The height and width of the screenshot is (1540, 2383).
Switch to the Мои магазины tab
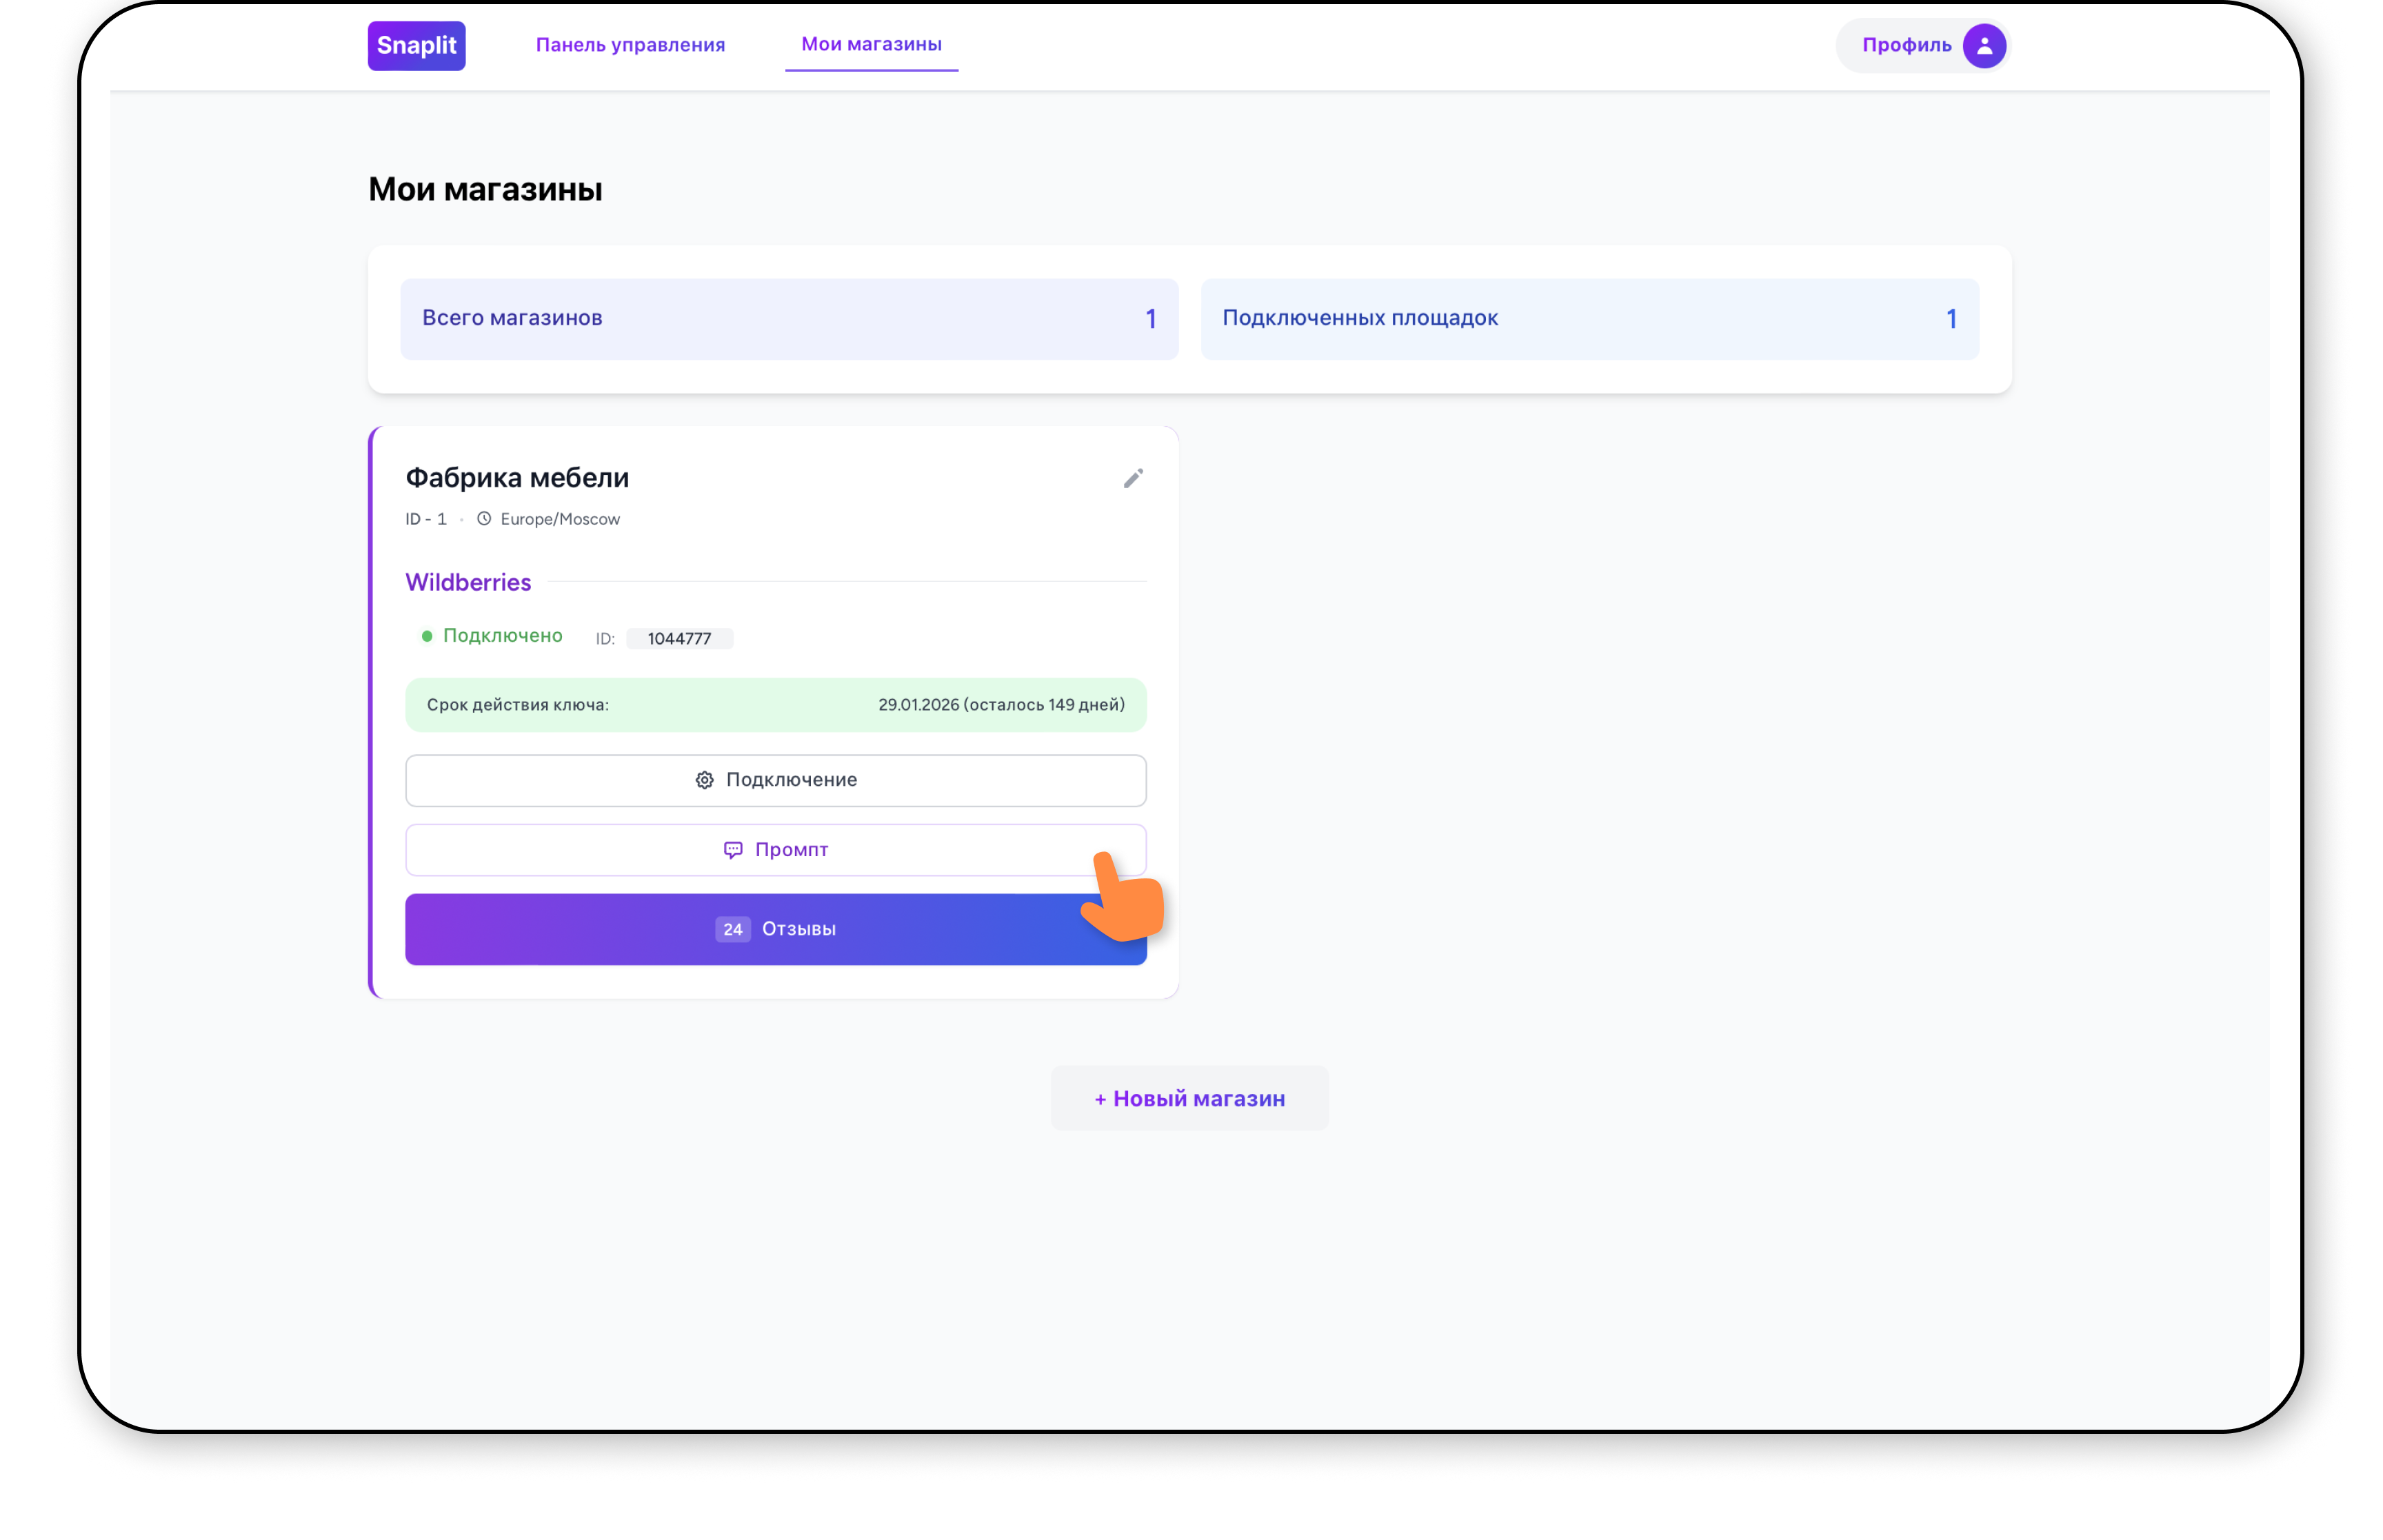[871, 45]
